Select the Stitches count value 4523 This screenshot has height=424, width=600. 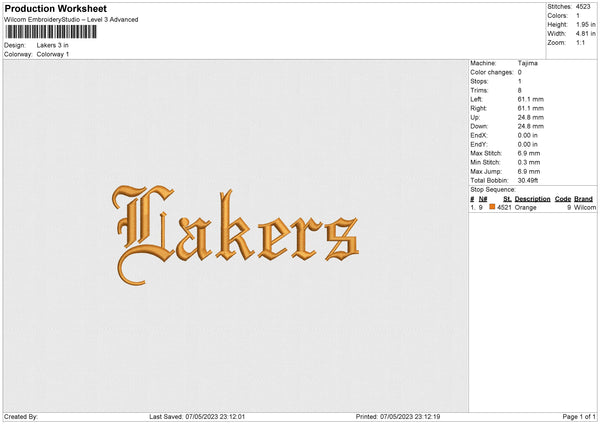tap(584, 8)
